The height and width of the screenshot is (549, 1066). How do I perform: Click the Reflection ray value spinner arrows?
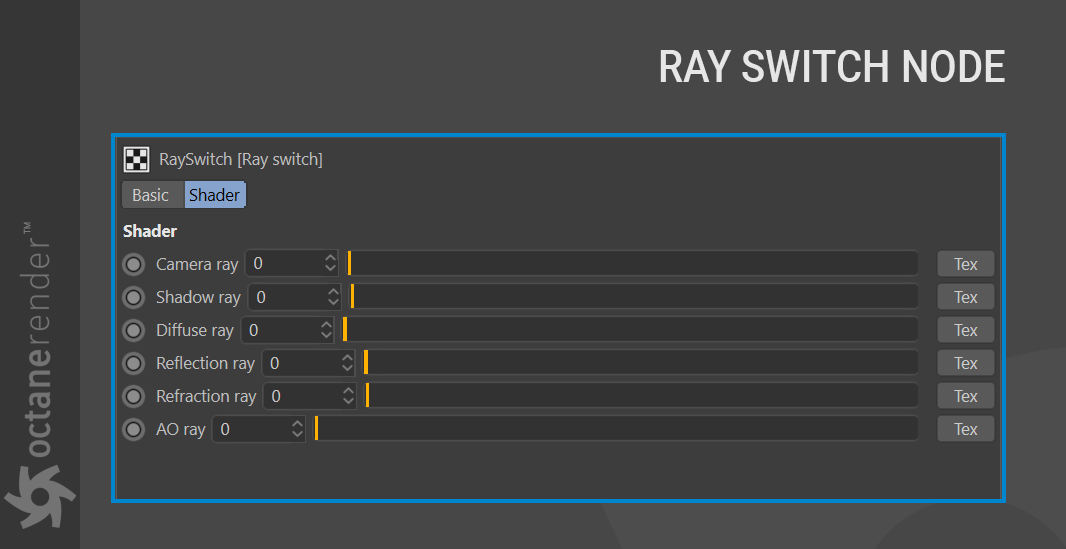(347, 363)
